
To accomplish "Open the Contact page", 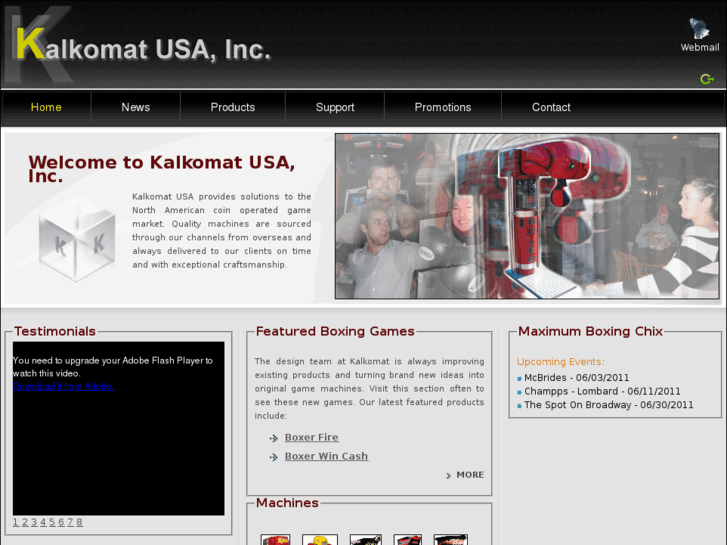I will pyautogui.click(x=551, y=107).
